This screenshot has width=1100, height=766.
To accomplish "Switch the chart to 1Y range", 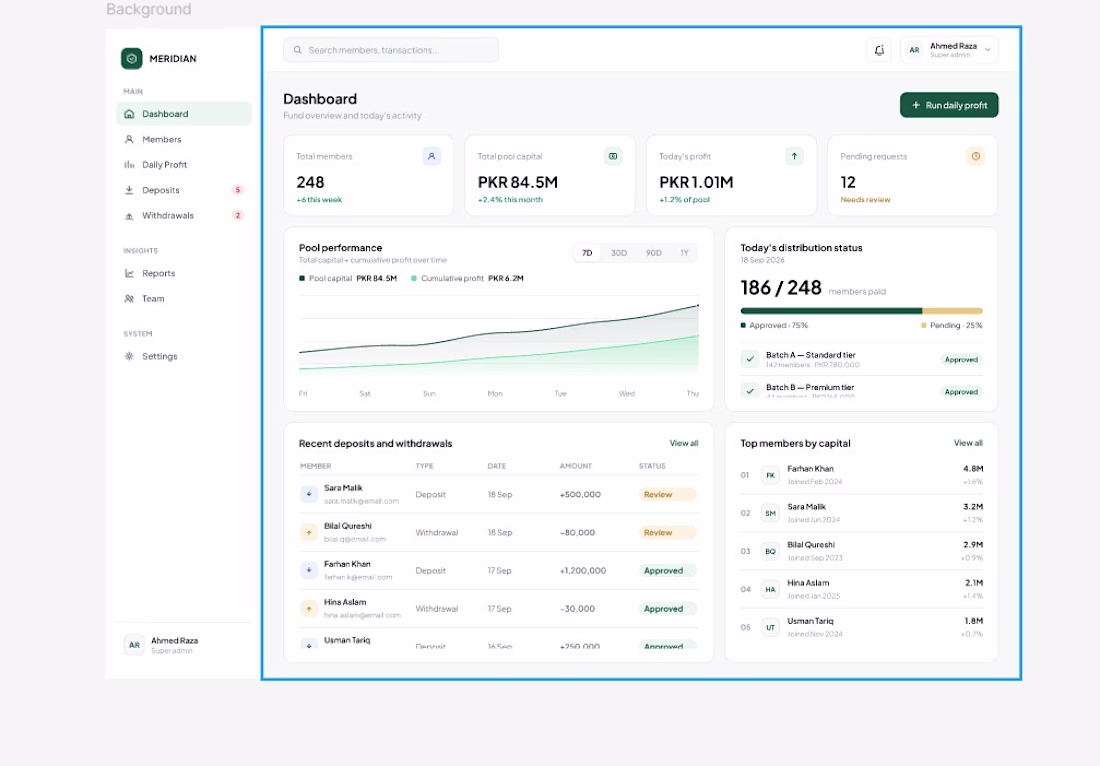I will [684, 253].
